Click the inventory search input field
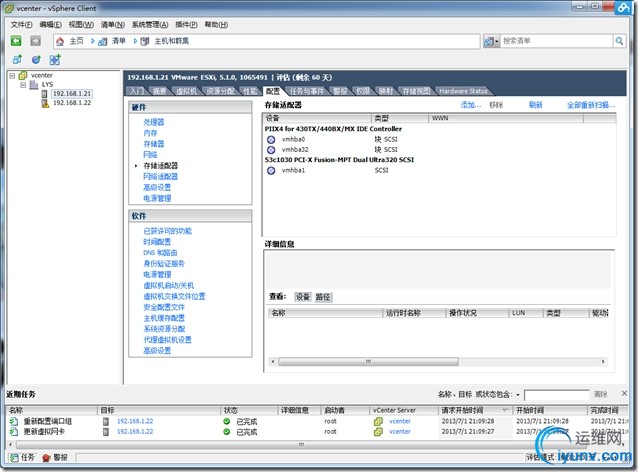Screen dimensions: 638x472 tap(557, 41)
